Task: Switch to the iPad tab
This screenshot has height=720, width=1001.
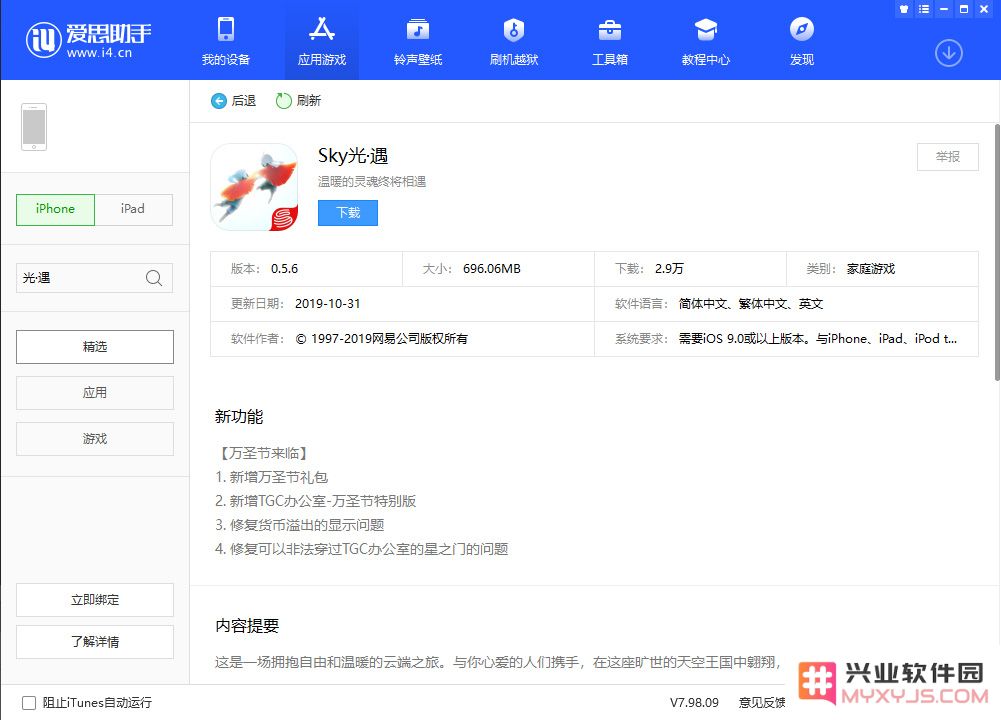Action: coord(133,209)
